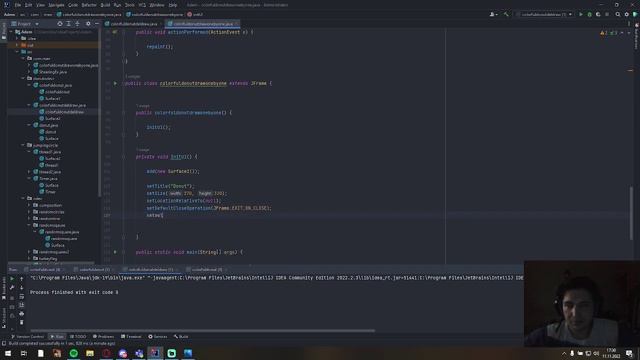Open IDE settings gear in the top toolbar
This screenshot has height=360, width=640.
point(627,14)
